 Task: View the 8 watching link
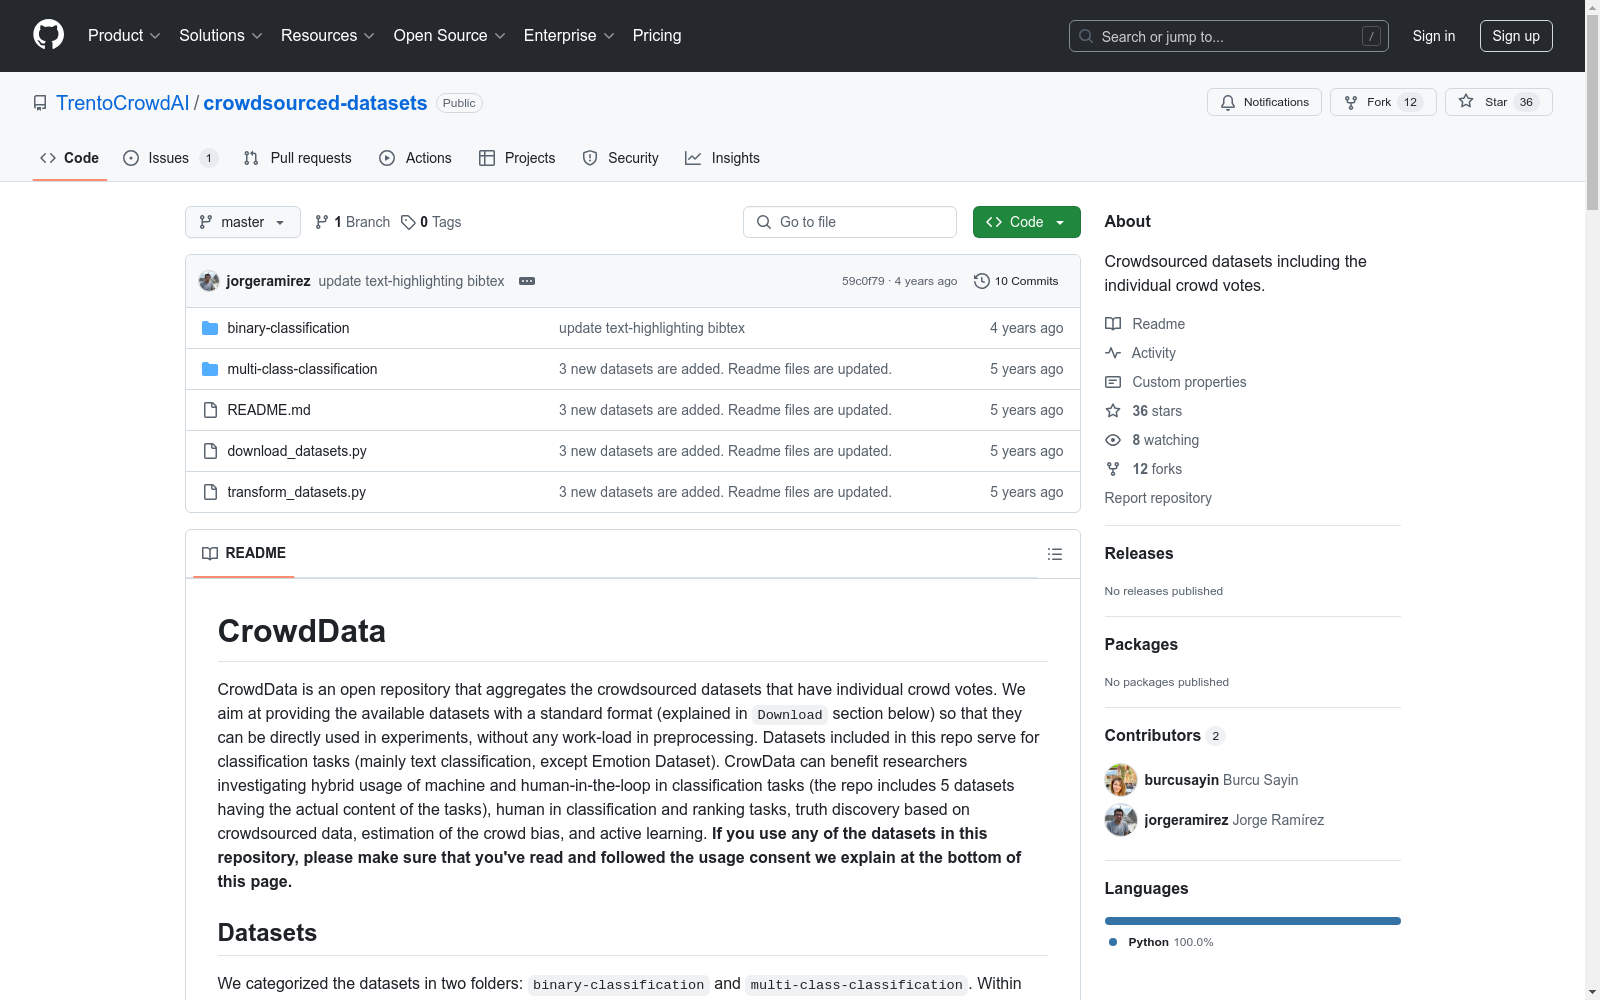coord(1152,440)
